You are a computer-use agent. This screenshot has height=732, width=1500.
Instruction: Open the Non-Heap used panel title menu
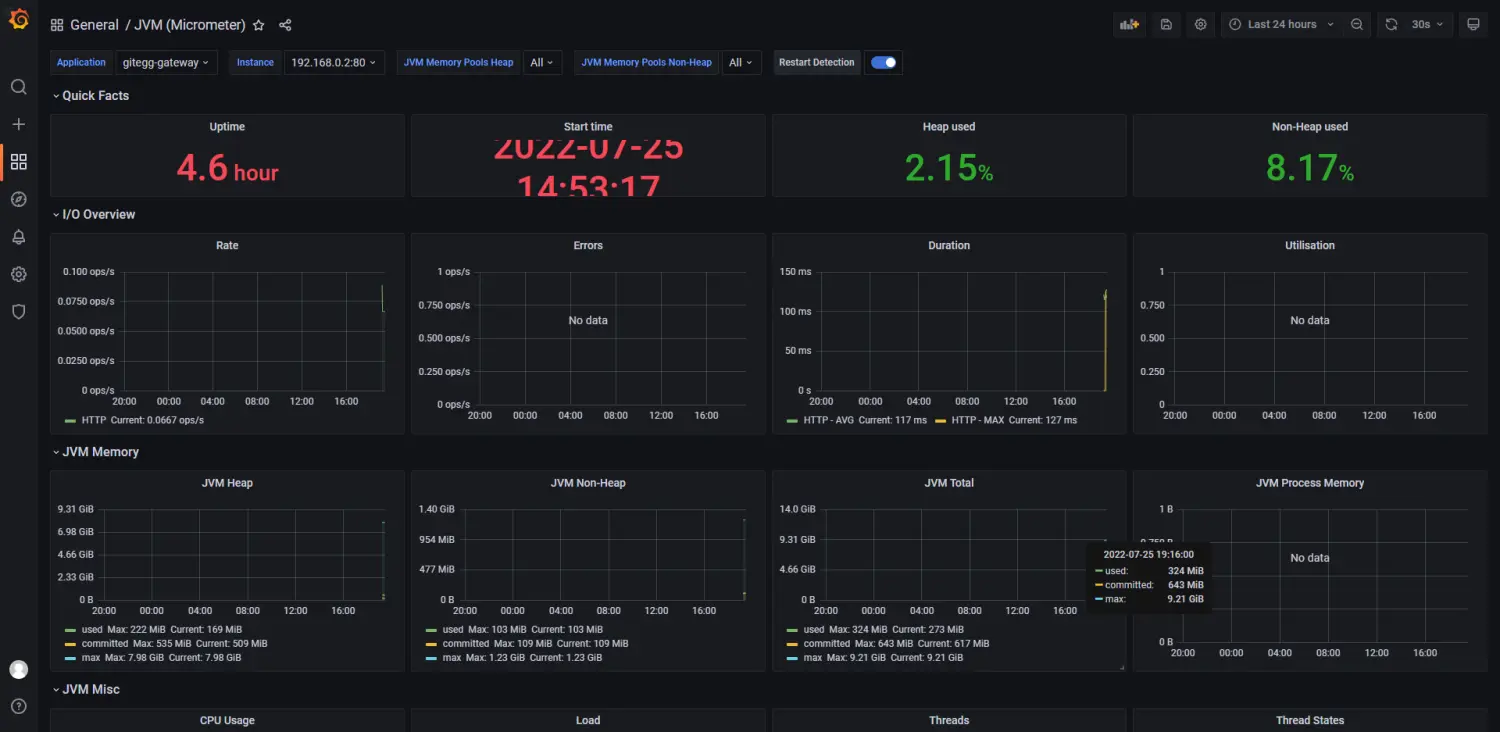pyautogui.click(x=1310, y=127)
